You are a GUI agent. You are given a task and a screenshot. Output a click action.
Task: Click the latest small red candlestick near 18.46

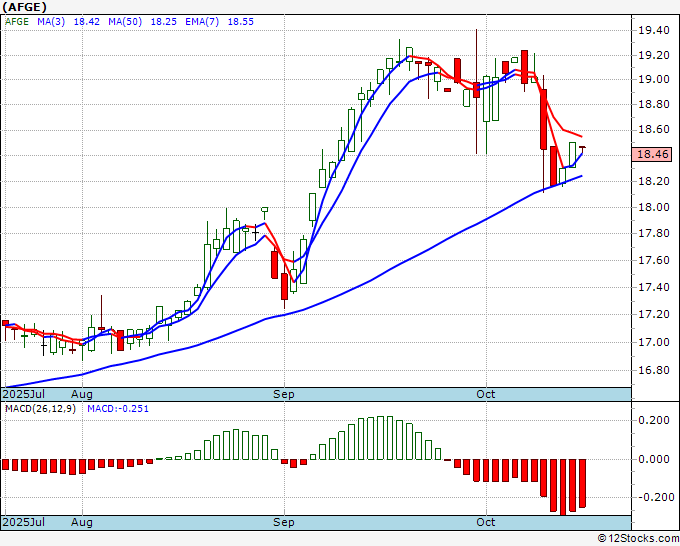pos(582,148)
